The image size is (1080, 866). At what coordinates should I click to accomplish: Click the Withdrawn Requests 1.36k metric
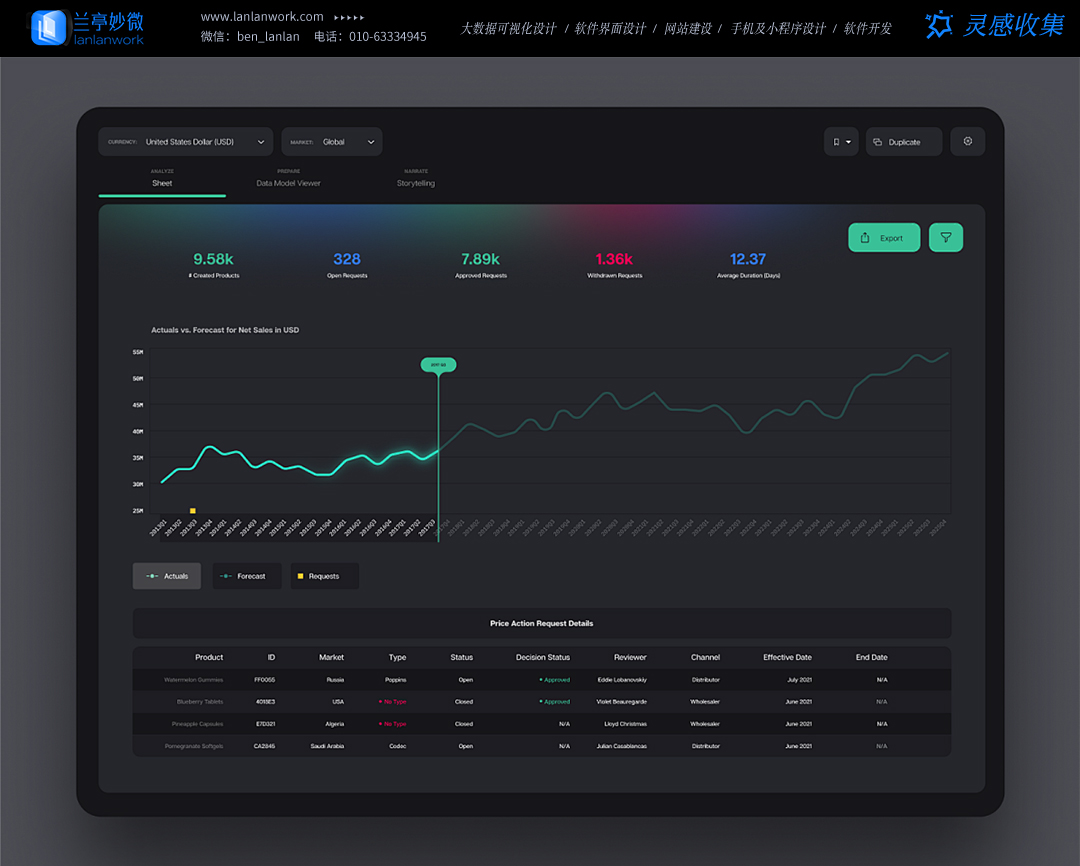pyautogui.click(x=614, y=260)
